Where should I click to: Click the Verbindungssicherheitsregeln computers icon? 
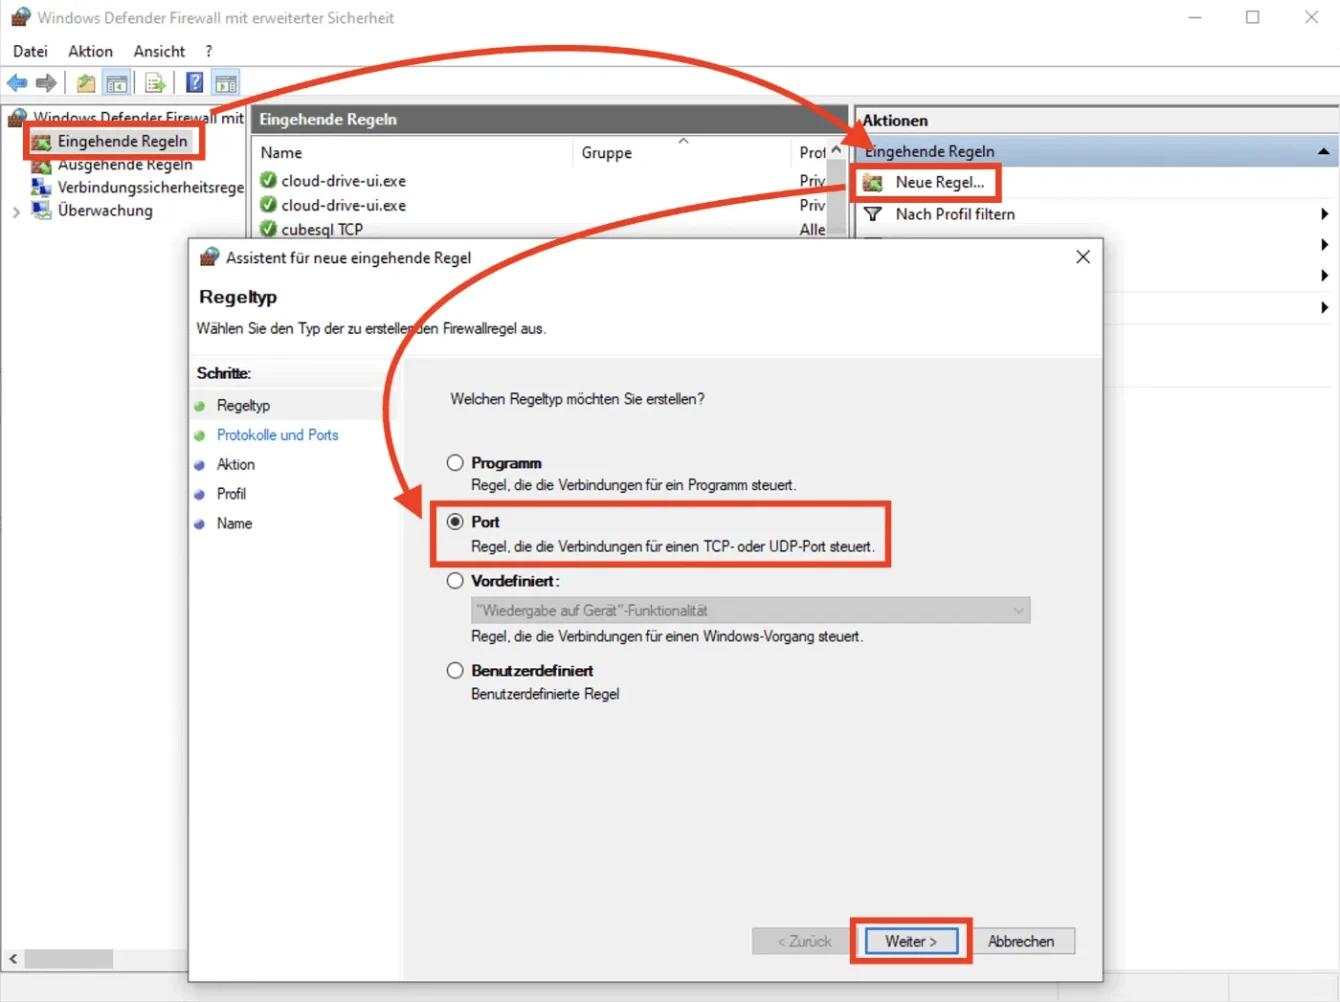click(x=41, y=187)
